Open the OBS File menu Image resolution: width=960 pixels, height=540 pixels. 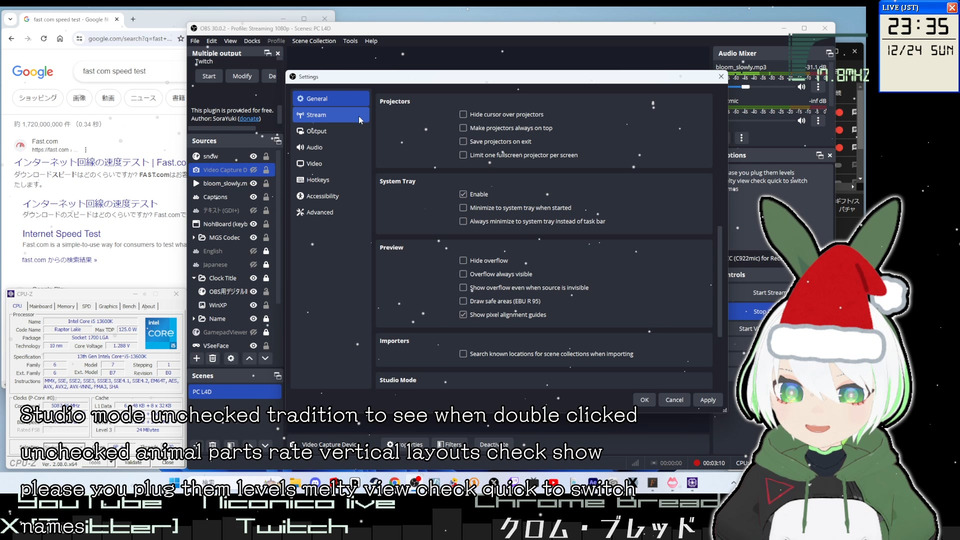coord(195,41)
